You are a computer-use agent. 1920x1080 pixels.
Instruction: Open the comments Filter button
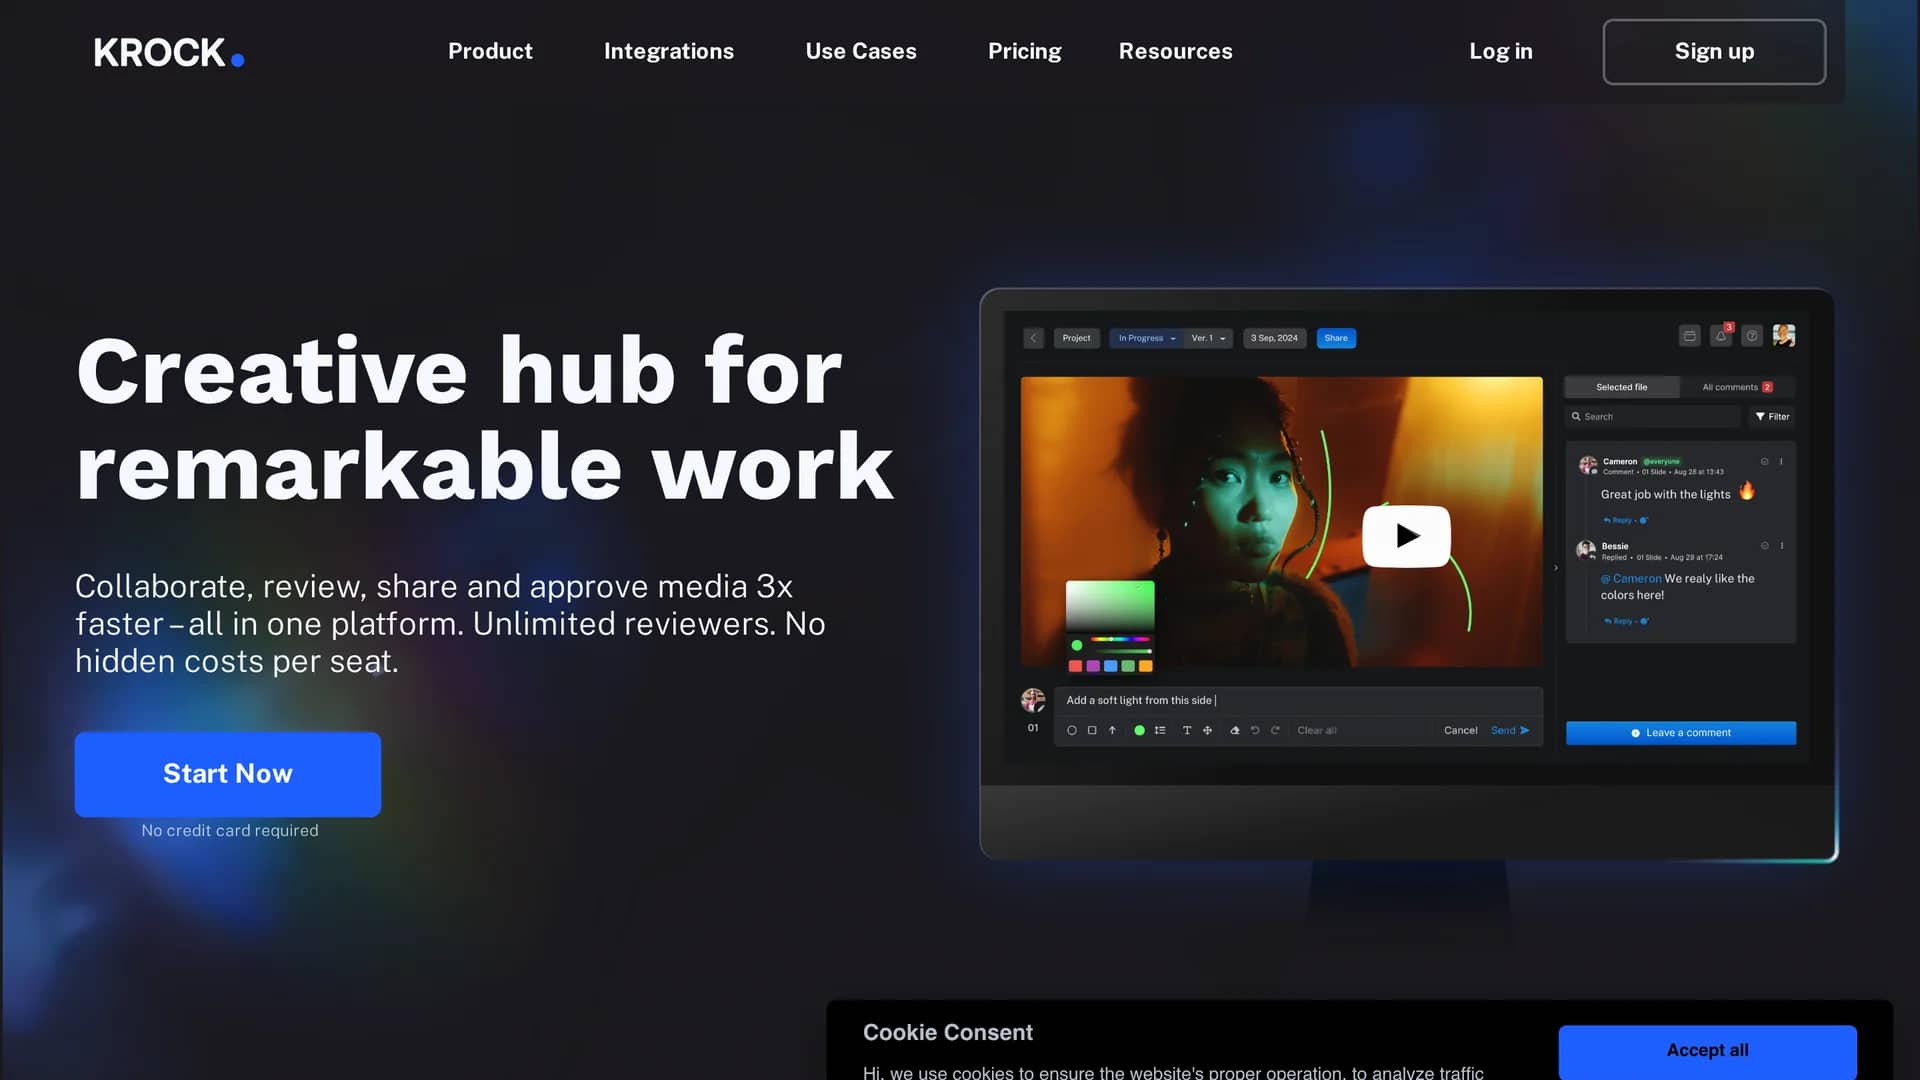pyautogui.click(x=1772, y=416)
